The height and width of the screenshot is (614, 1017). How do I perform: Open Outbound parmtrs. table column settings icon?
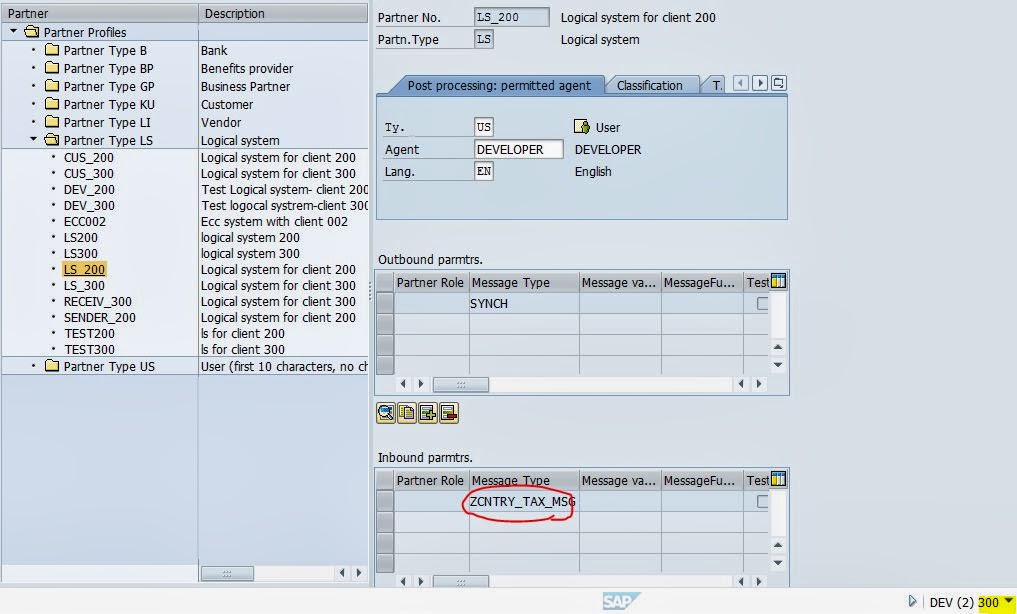point(778,281)
